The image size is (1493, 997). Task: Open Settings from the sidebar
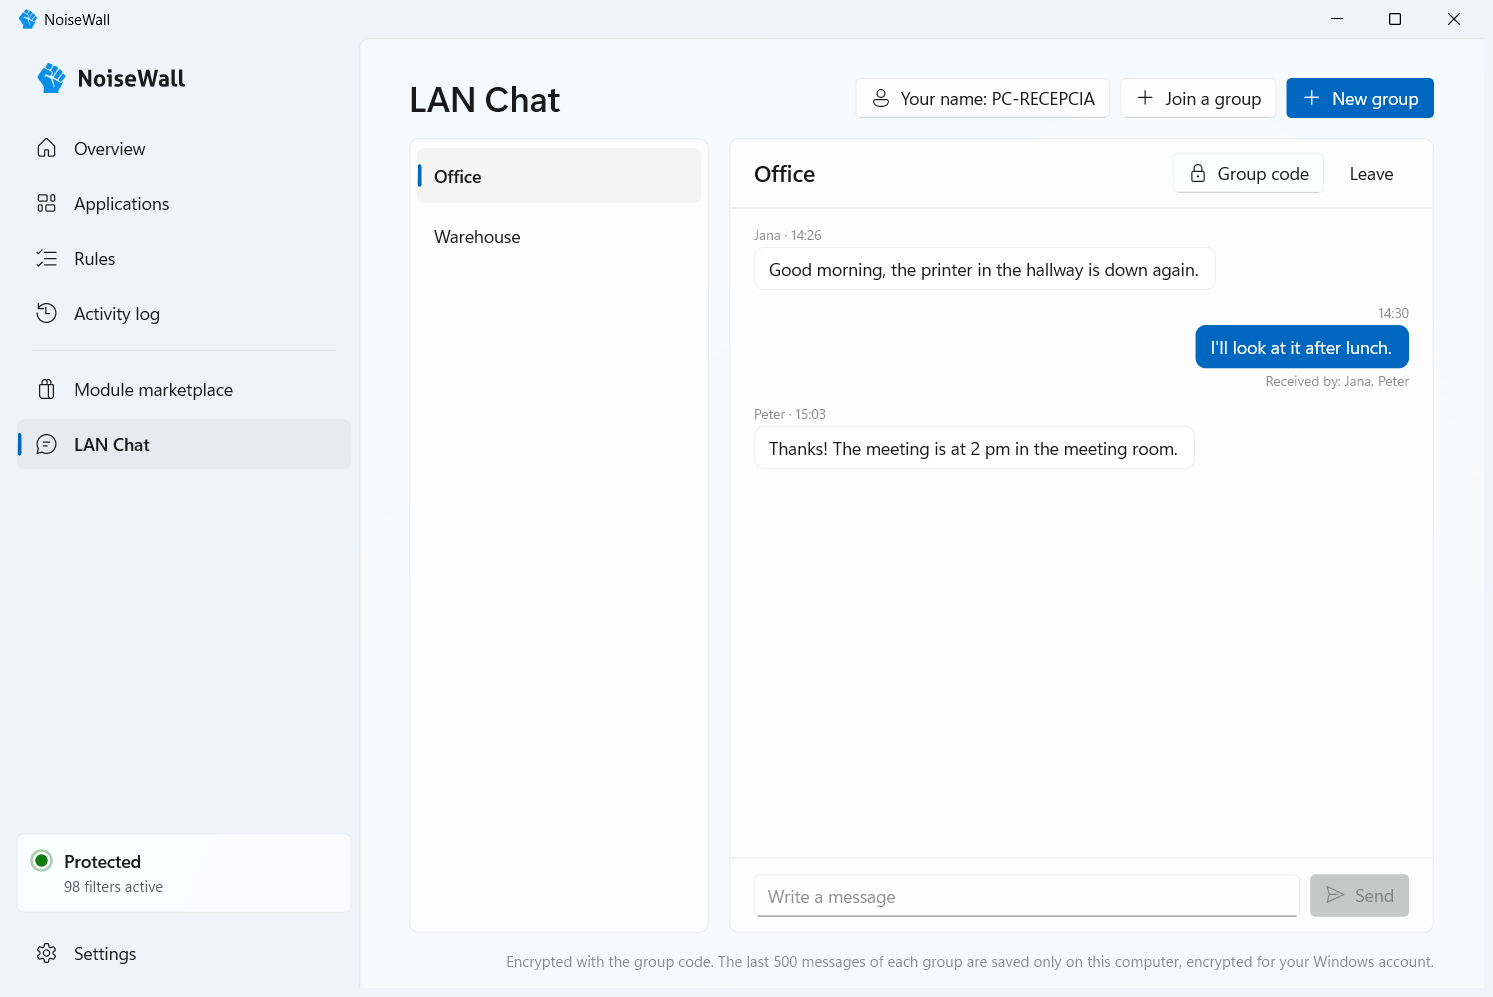pos(184,953)
